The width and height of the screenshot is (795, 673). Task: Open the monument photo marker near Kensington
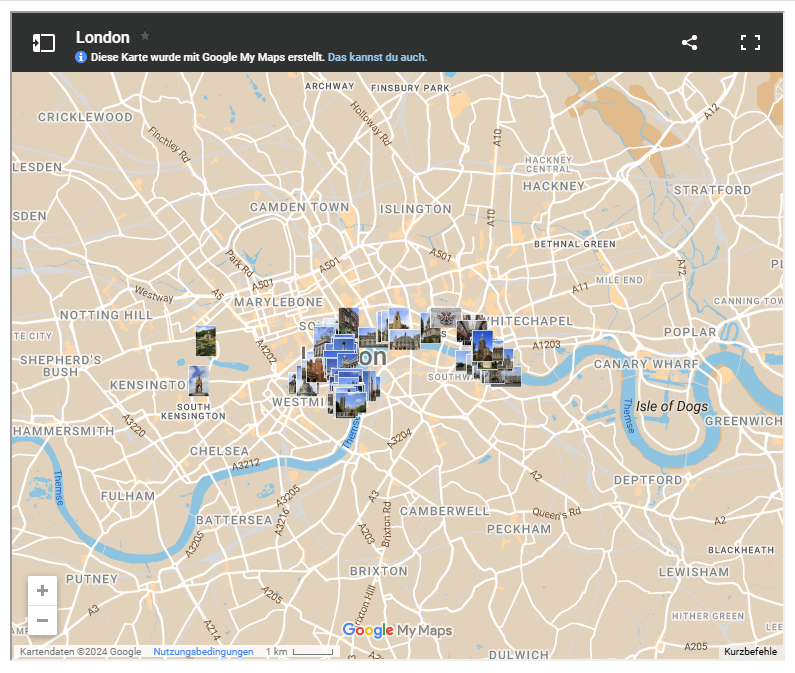point(199,381)
